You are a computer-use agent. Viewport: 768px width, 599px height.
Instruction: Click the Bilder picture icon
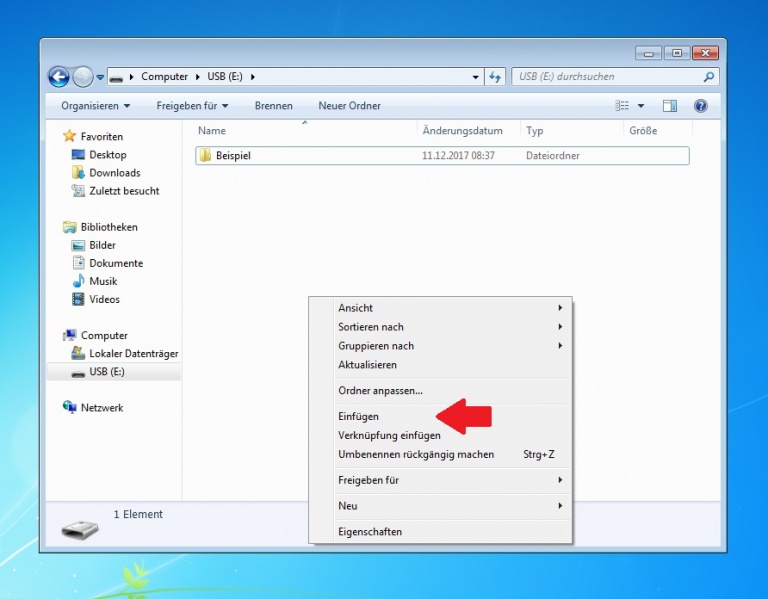[x=78, y=245]
